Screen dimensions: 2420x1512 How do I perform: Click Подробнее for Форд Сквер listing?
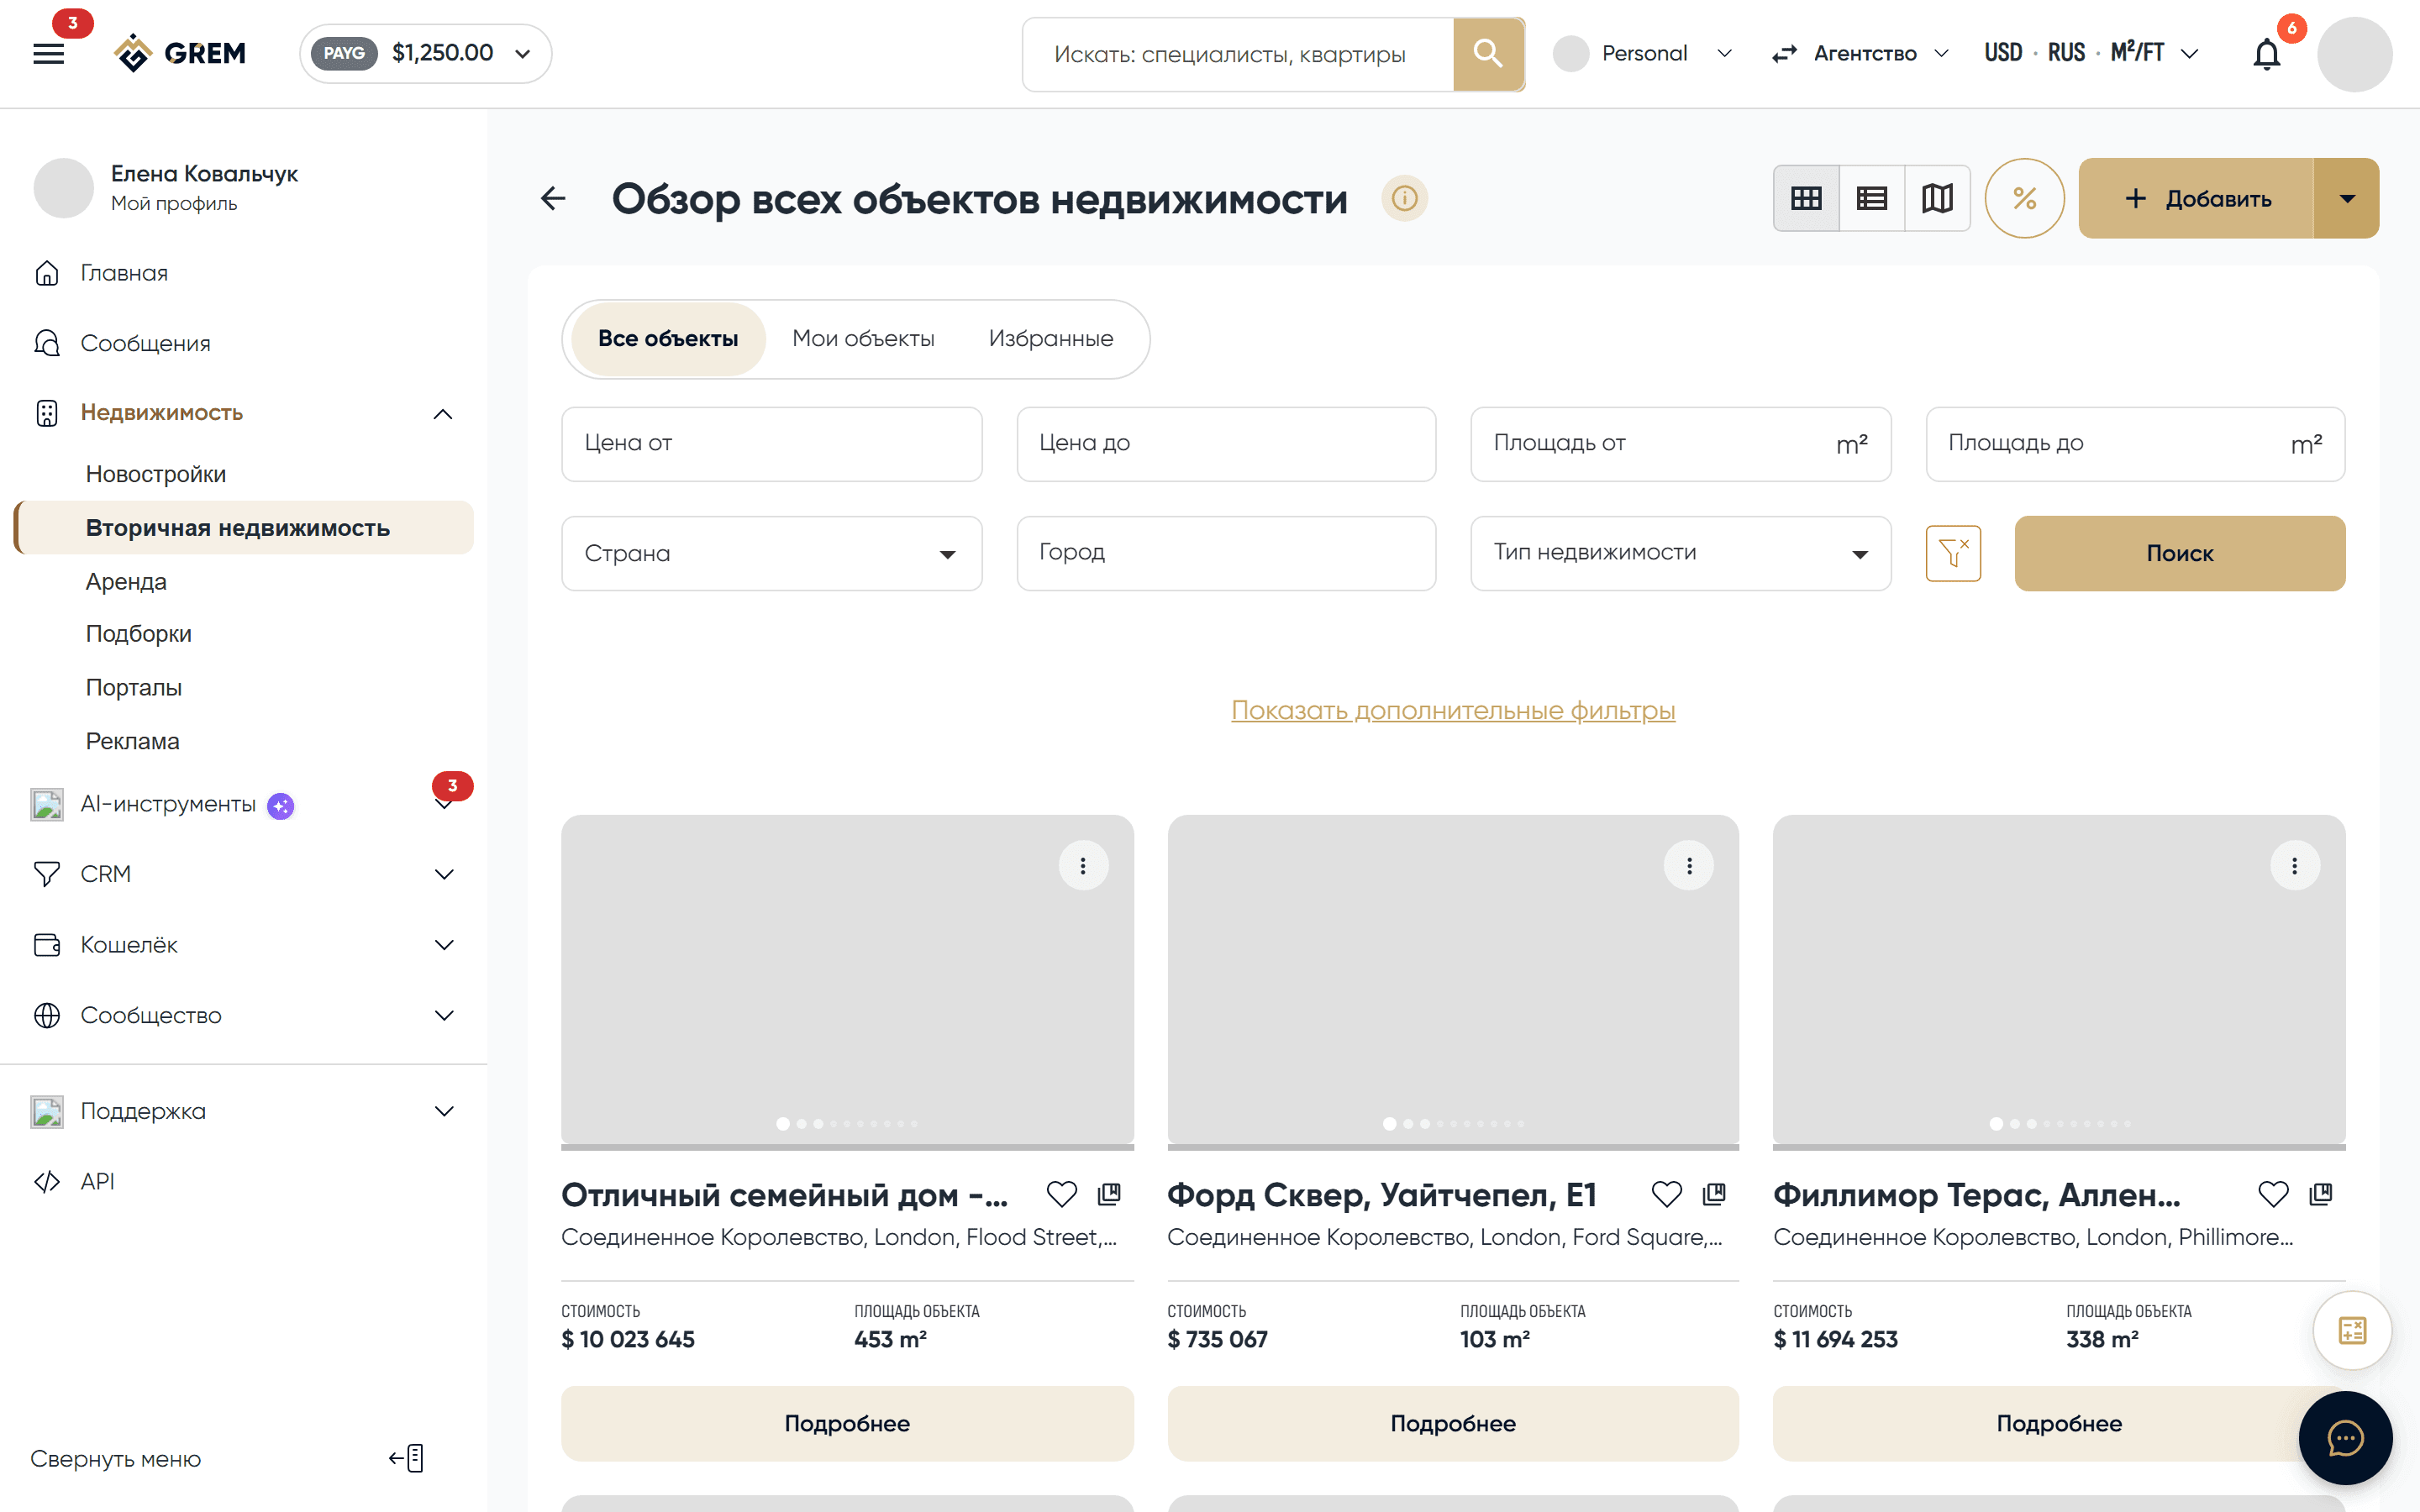[1453, 1423]
